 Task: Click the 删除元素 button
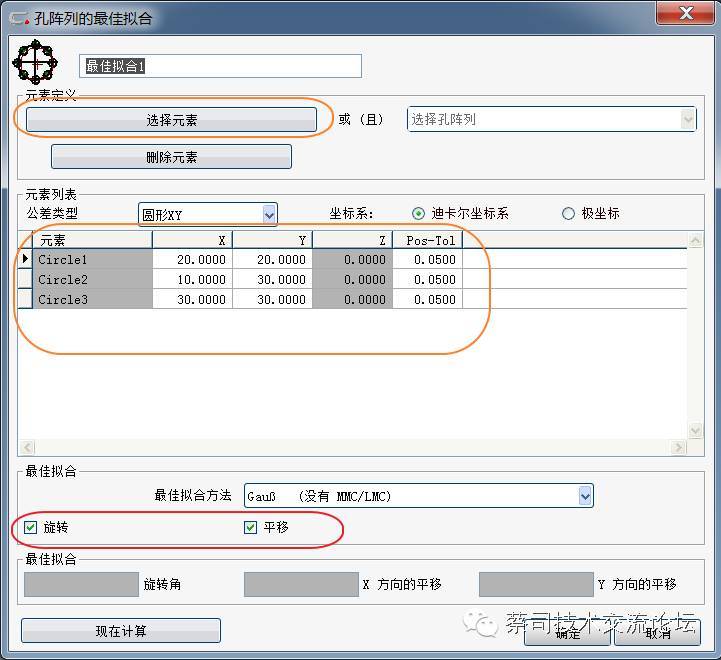click(x=171, y=157)
